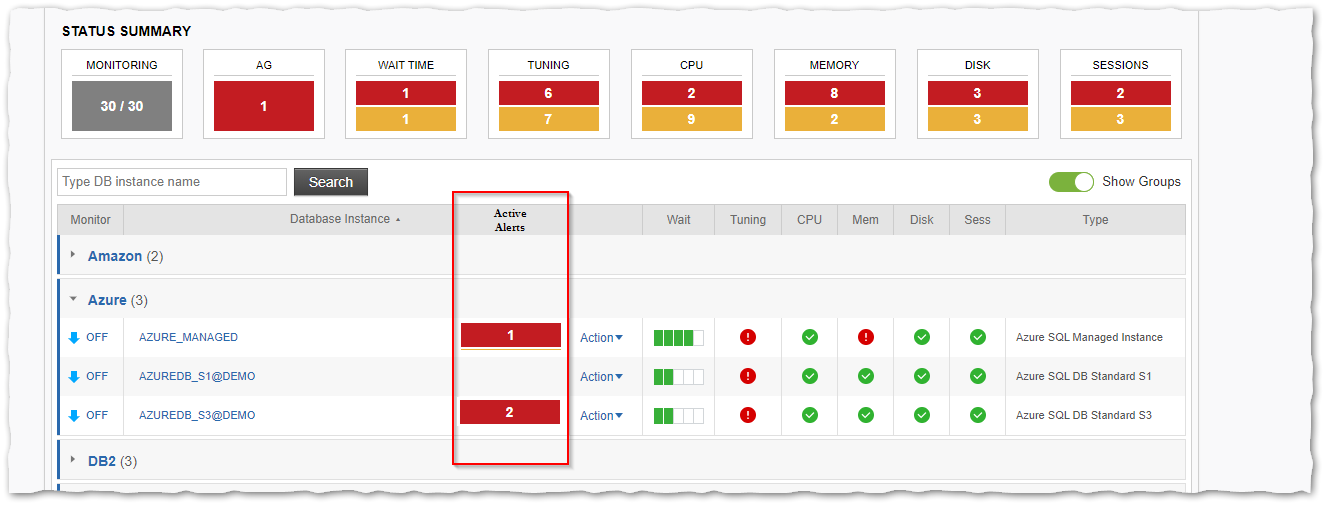The image size is (1325, 505).
Task: Click the Tuning red count 6
Action: coord(549,93)
